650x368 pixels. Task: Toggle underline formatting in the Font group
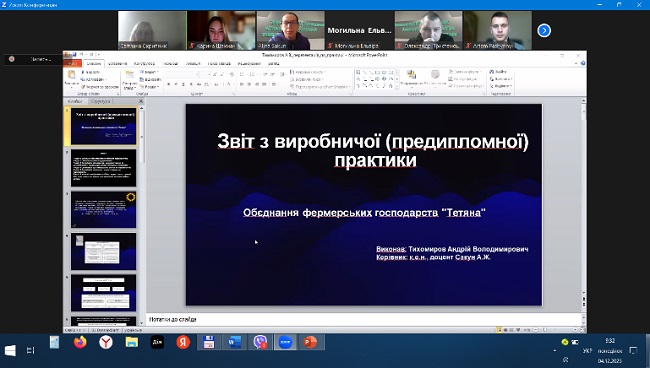[x=183, y=84]
